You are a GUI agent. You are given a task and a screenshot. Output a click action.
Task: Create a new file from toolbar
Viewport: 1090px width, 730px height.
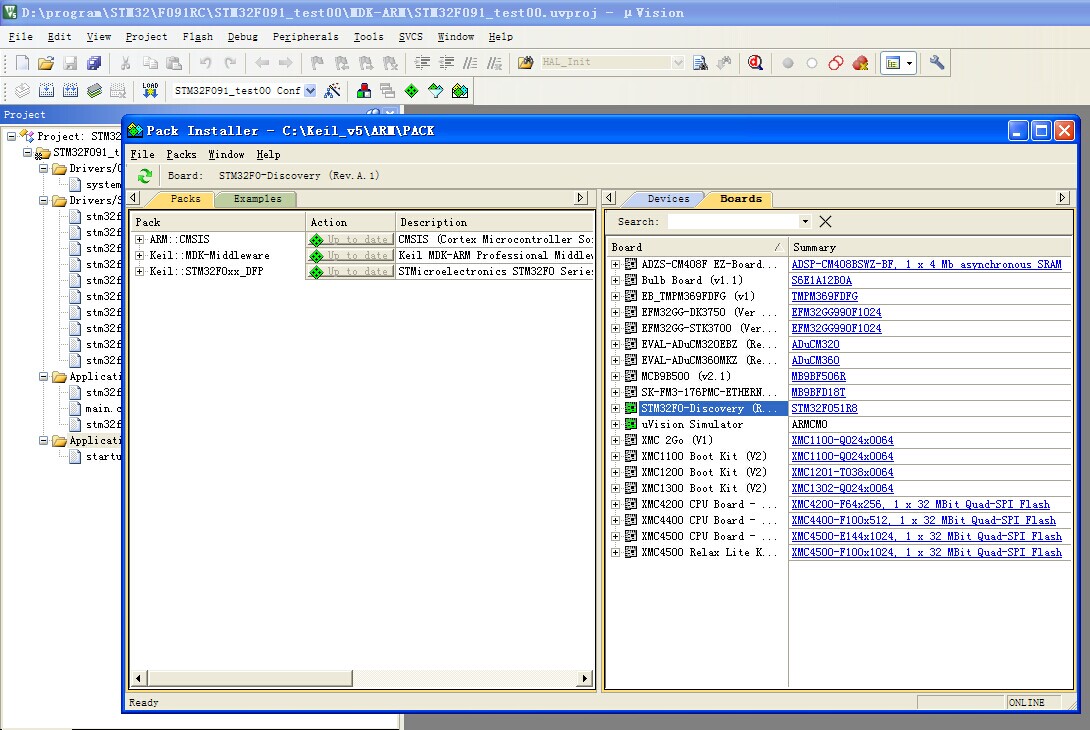tap(22, 63)
